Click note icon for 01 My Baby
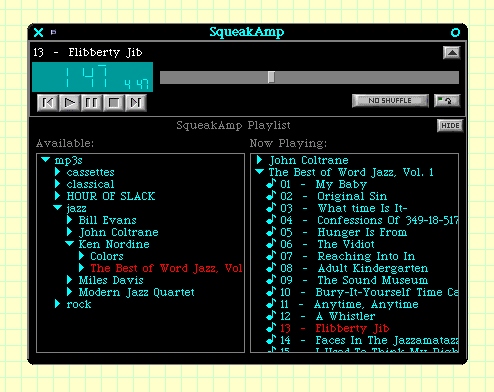The height and width of the screenshot is (392, 494). pyautogui.click(x=271, y=184)
